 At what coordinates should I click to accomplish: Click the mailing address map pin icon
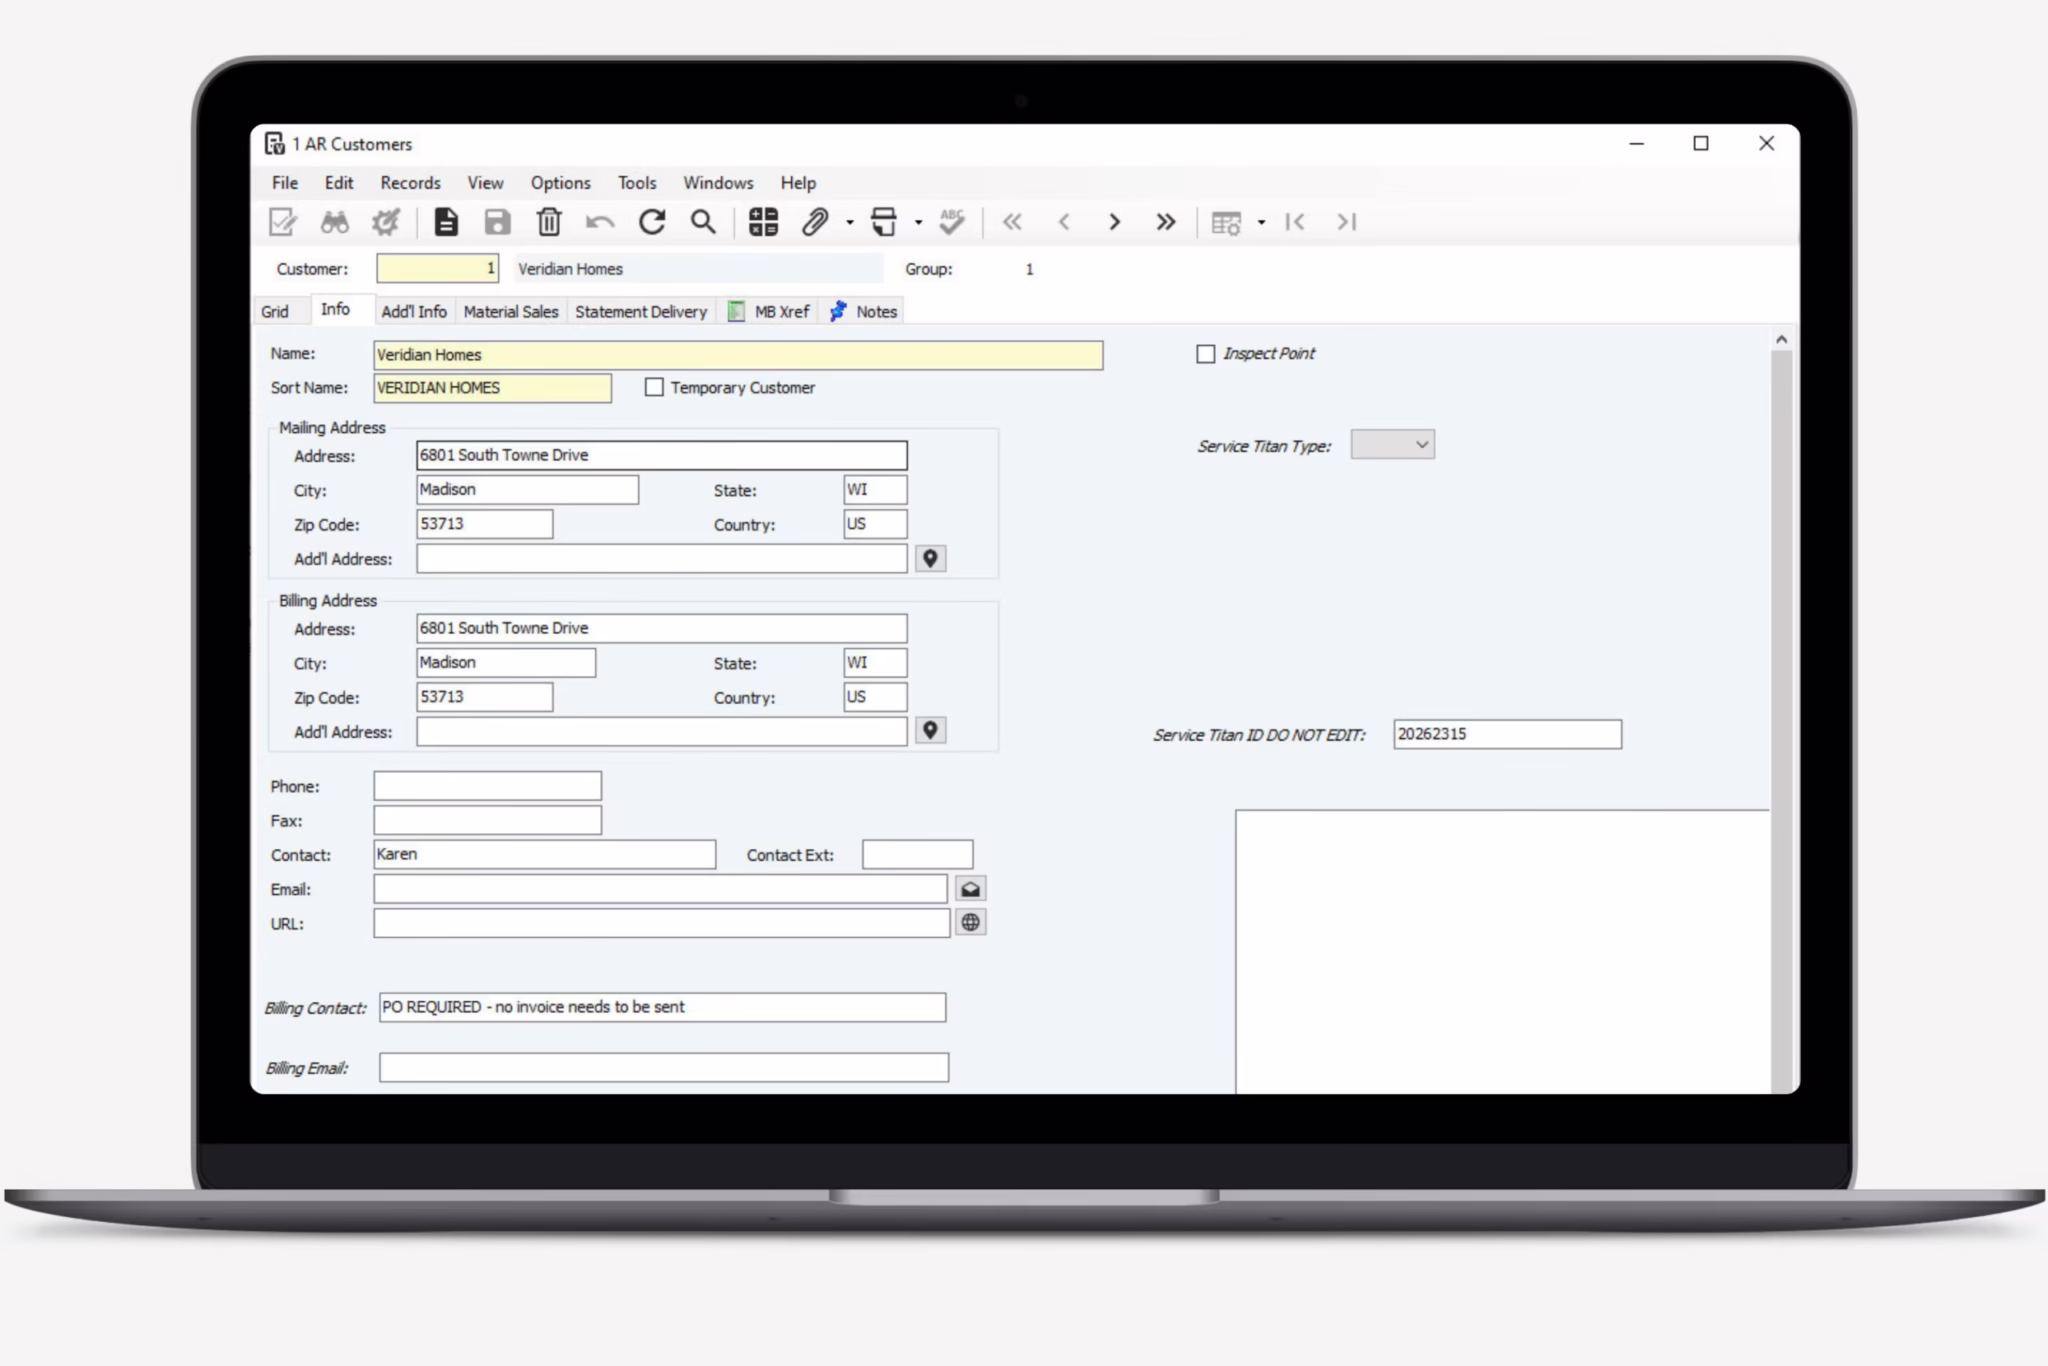[x=930, y=559]
